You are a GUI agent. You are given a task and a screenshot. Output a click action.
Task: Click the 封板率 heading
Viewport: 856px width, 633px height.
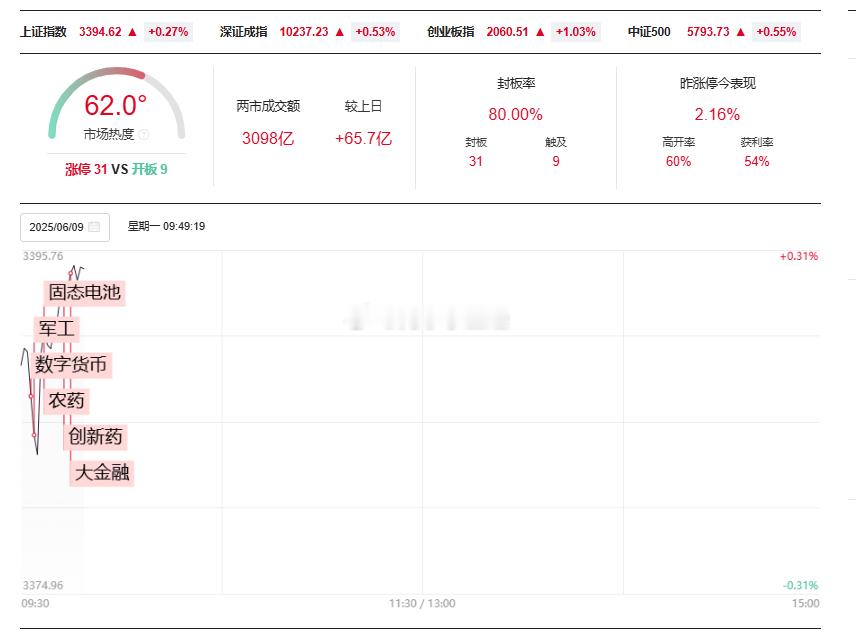click(516, 83)
